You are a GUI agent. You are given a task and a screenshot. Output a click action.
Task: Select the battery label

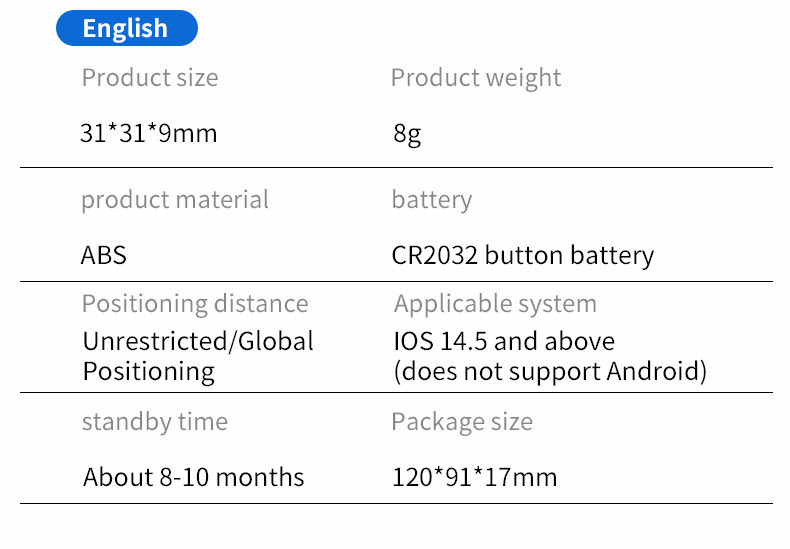[431, 200]
